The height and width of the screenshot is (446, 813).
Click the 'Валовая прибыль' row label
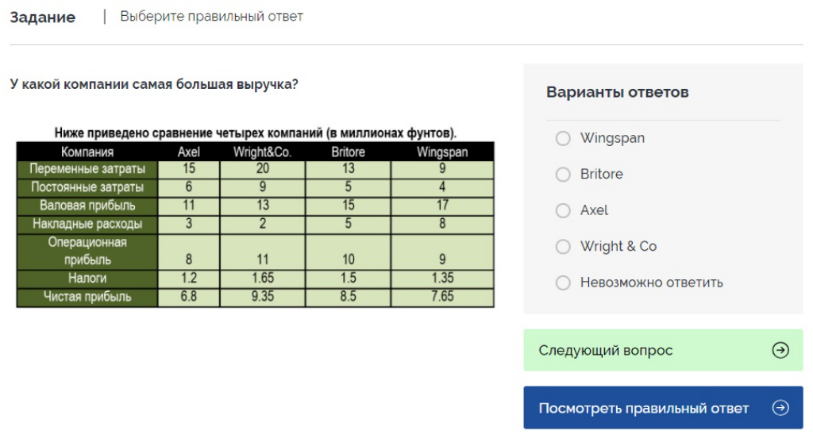click(x=87, y=205)
